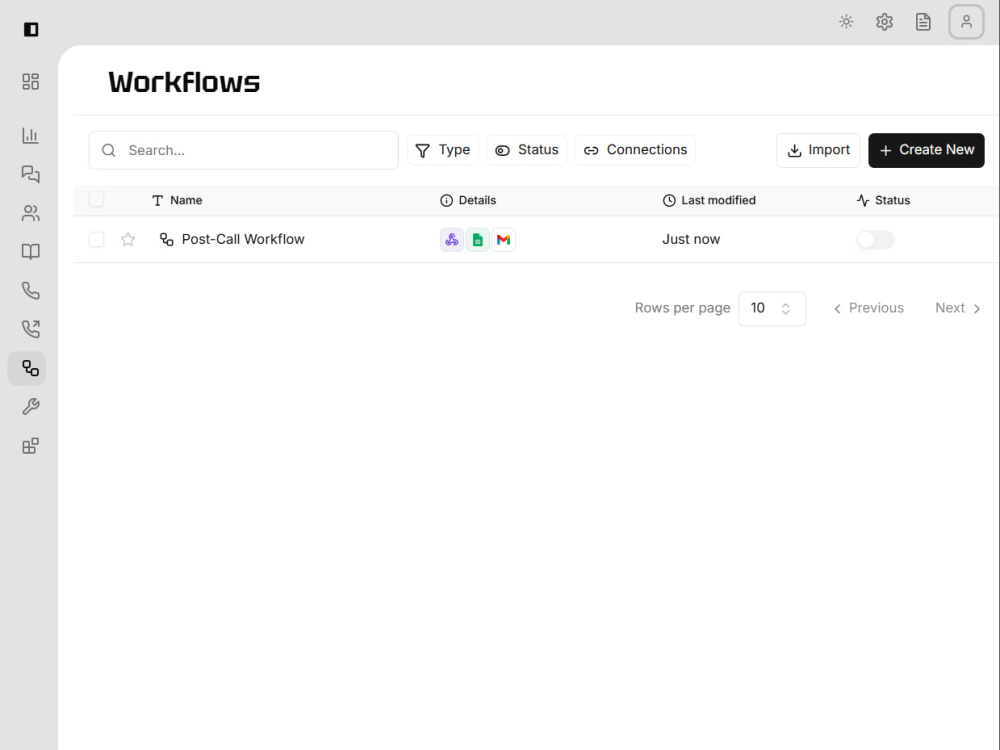
Task: Open the knowledge base book icon
Action: 31,252
